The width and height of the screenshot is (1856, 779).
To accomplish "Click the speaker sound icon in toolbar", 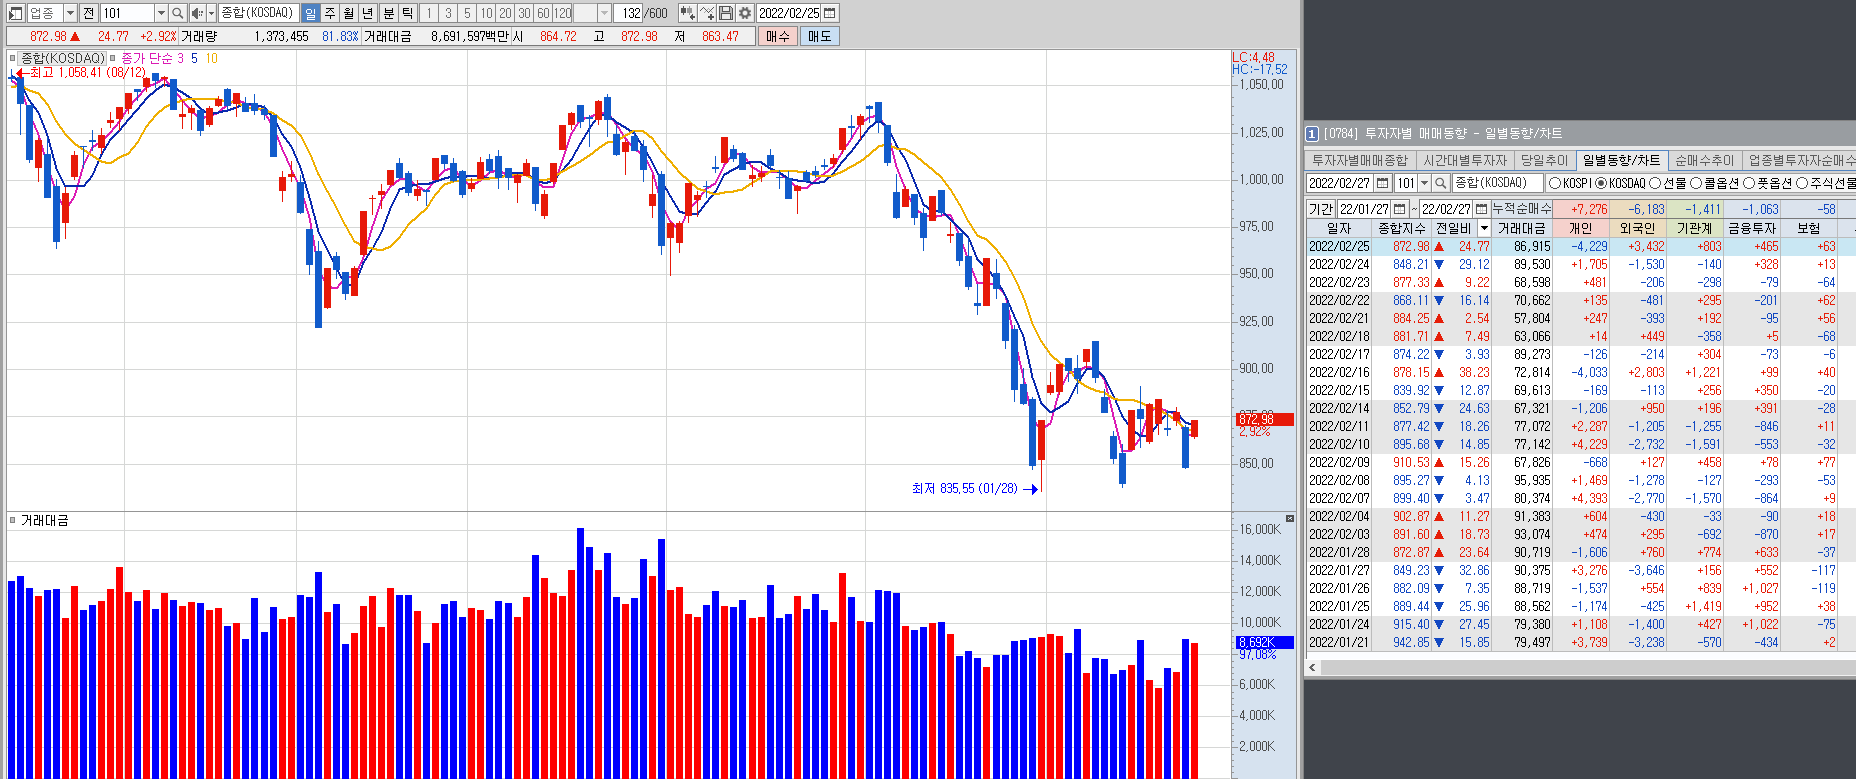I will [197, 13].
